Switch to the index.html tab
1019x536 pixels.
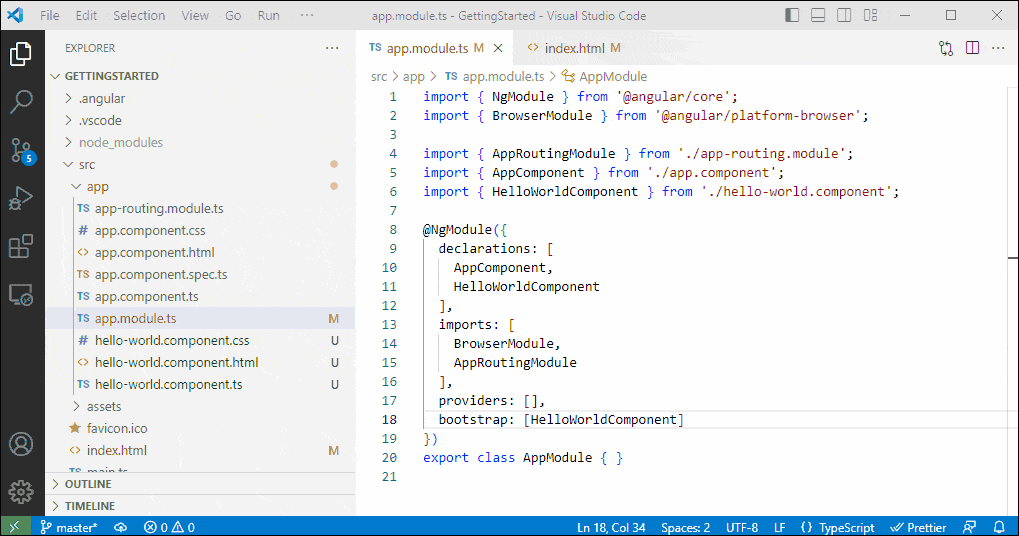tap(575, 48)
